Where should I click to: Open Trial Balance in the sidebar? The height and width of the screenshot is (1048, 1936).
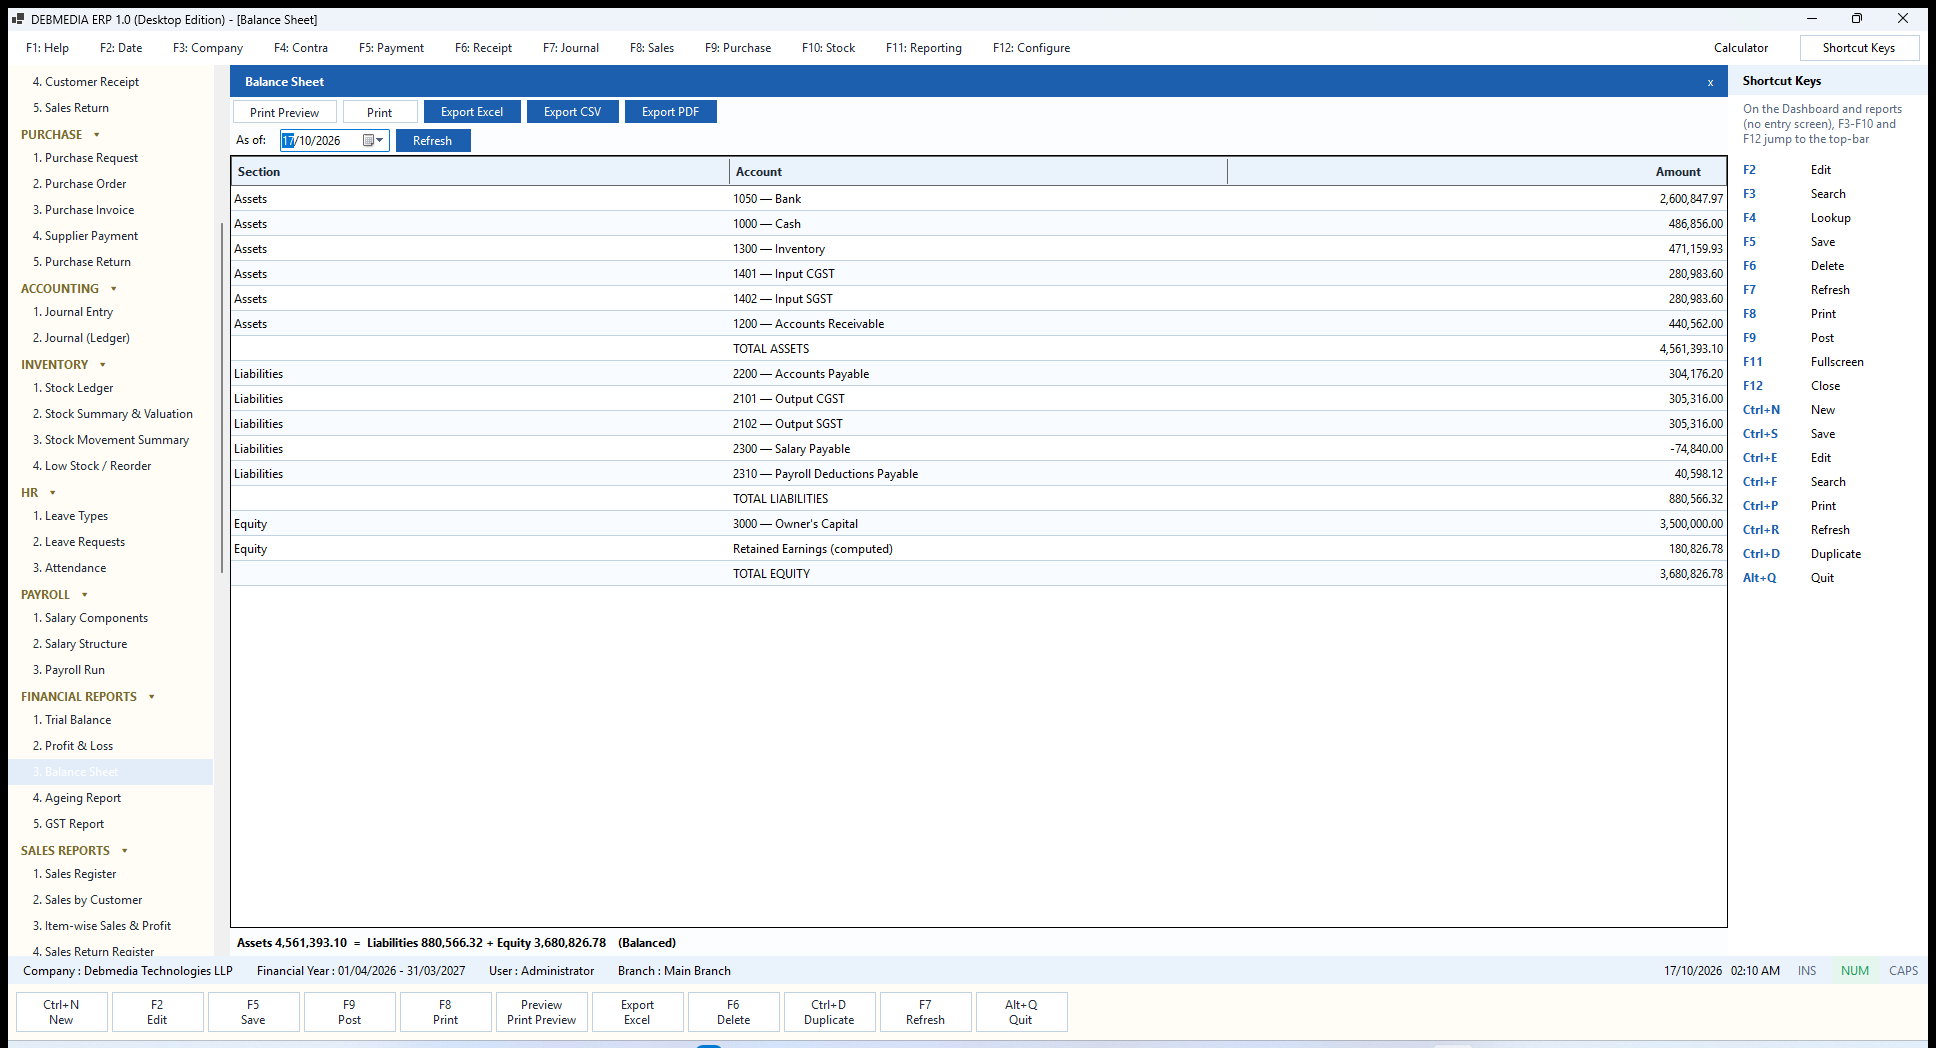[x=78, y=720]
